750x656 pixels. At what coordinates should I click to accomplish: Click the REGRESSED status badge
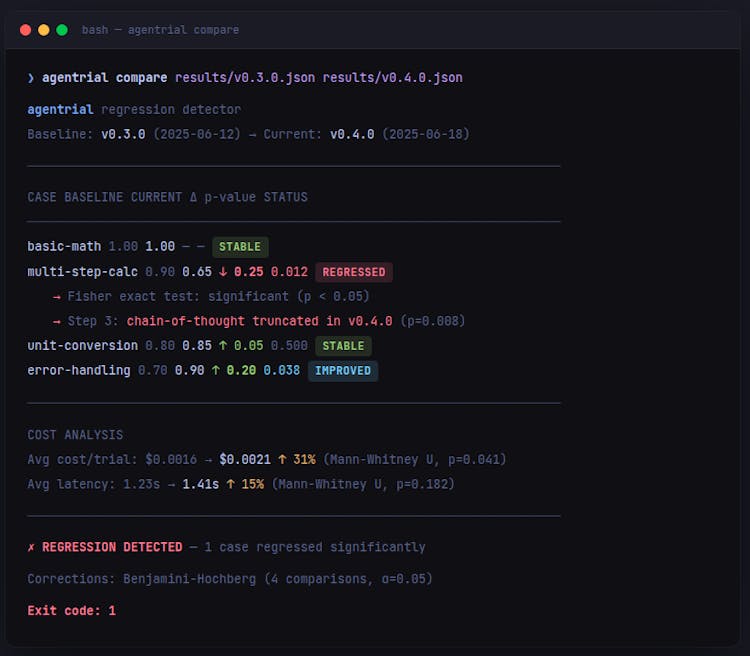[354, 272]
